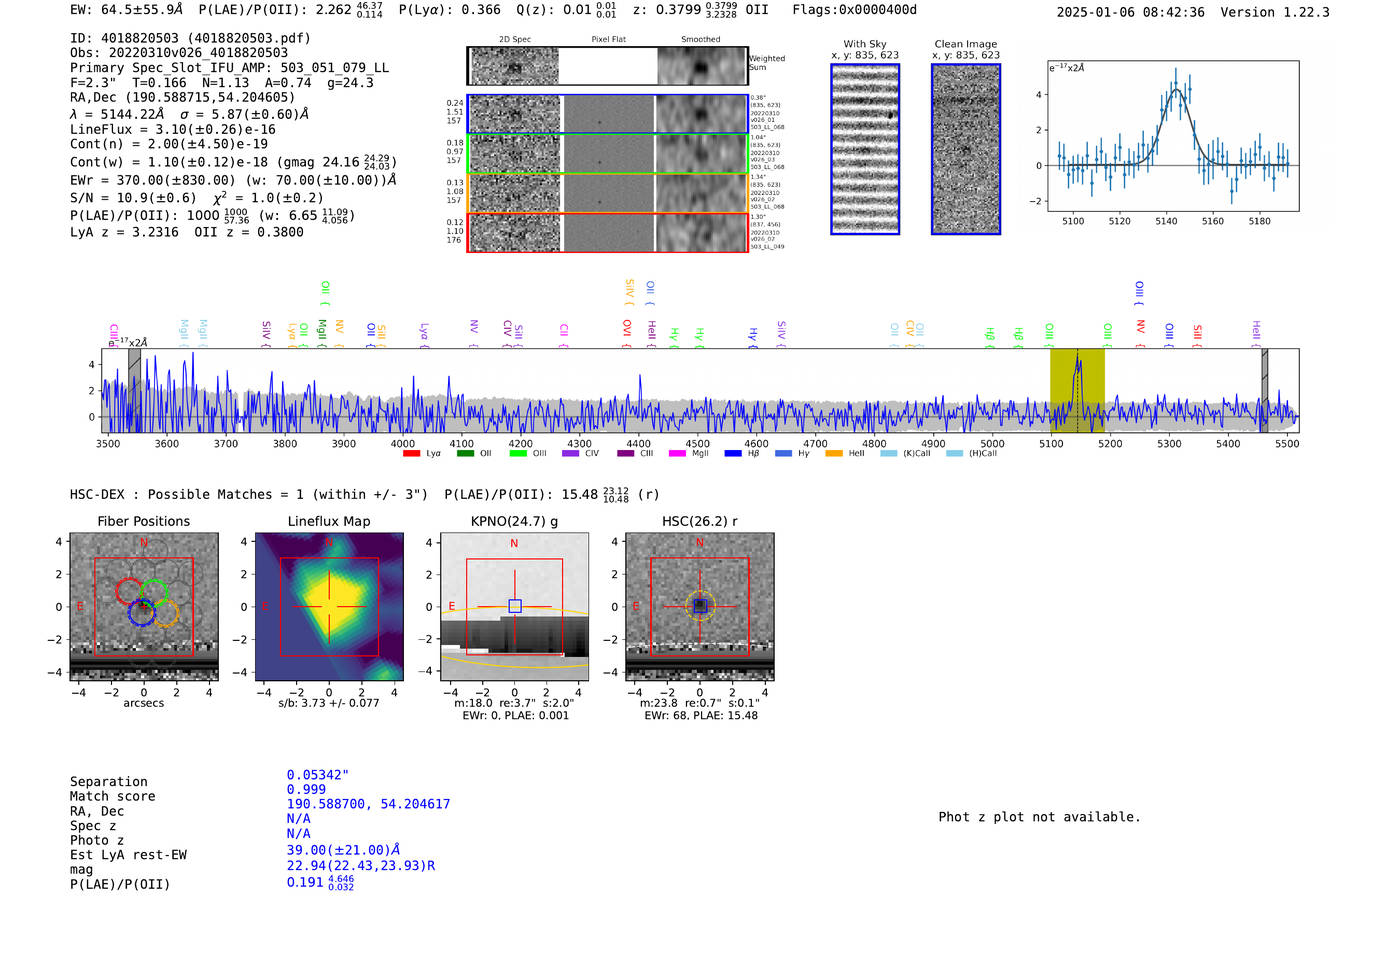The height and width of the screenshot is (953, 1400).
Task: Click the blue Hβ legend swatch
Action: [733, 454]
